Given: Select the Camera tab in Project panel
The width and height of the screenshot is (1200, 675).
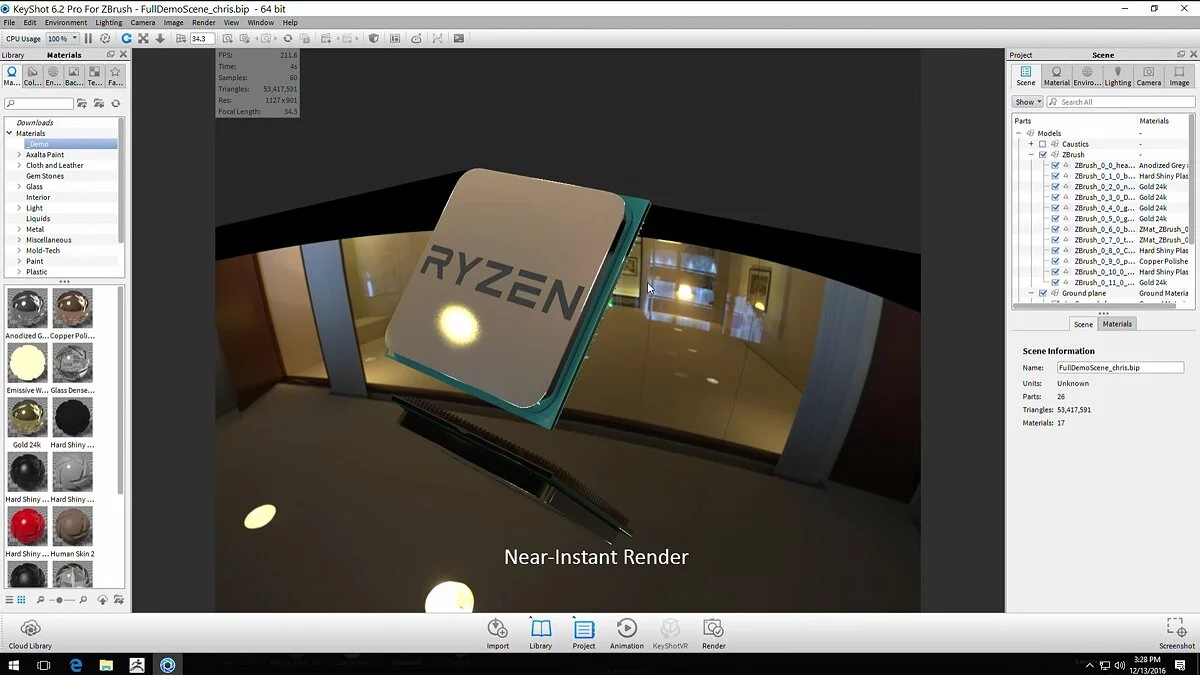Looking at the screenshot, I should click(1148, 76).
